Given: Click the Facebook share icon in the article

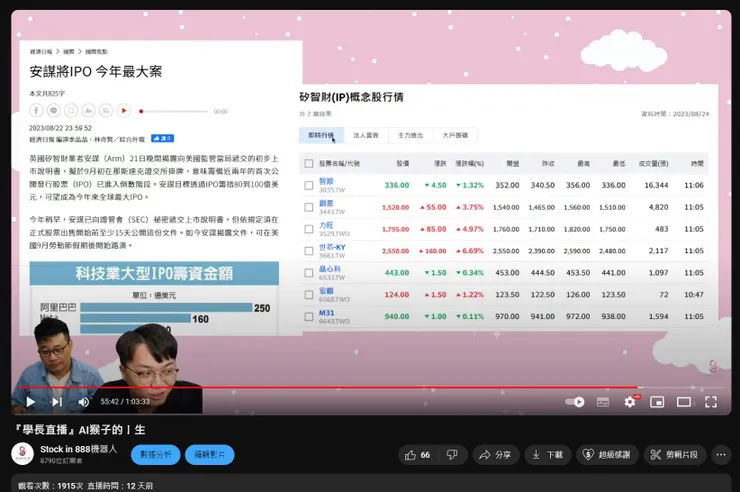Looking at the screenshot, I should pyautogui.click(x=36, y=110).
